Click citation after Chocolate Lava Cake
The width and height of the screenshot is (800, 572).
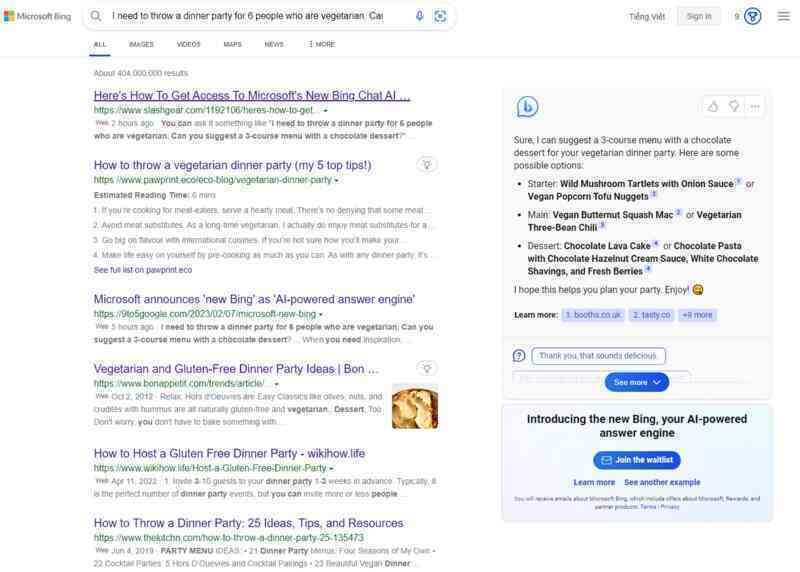tap(656, 243)
